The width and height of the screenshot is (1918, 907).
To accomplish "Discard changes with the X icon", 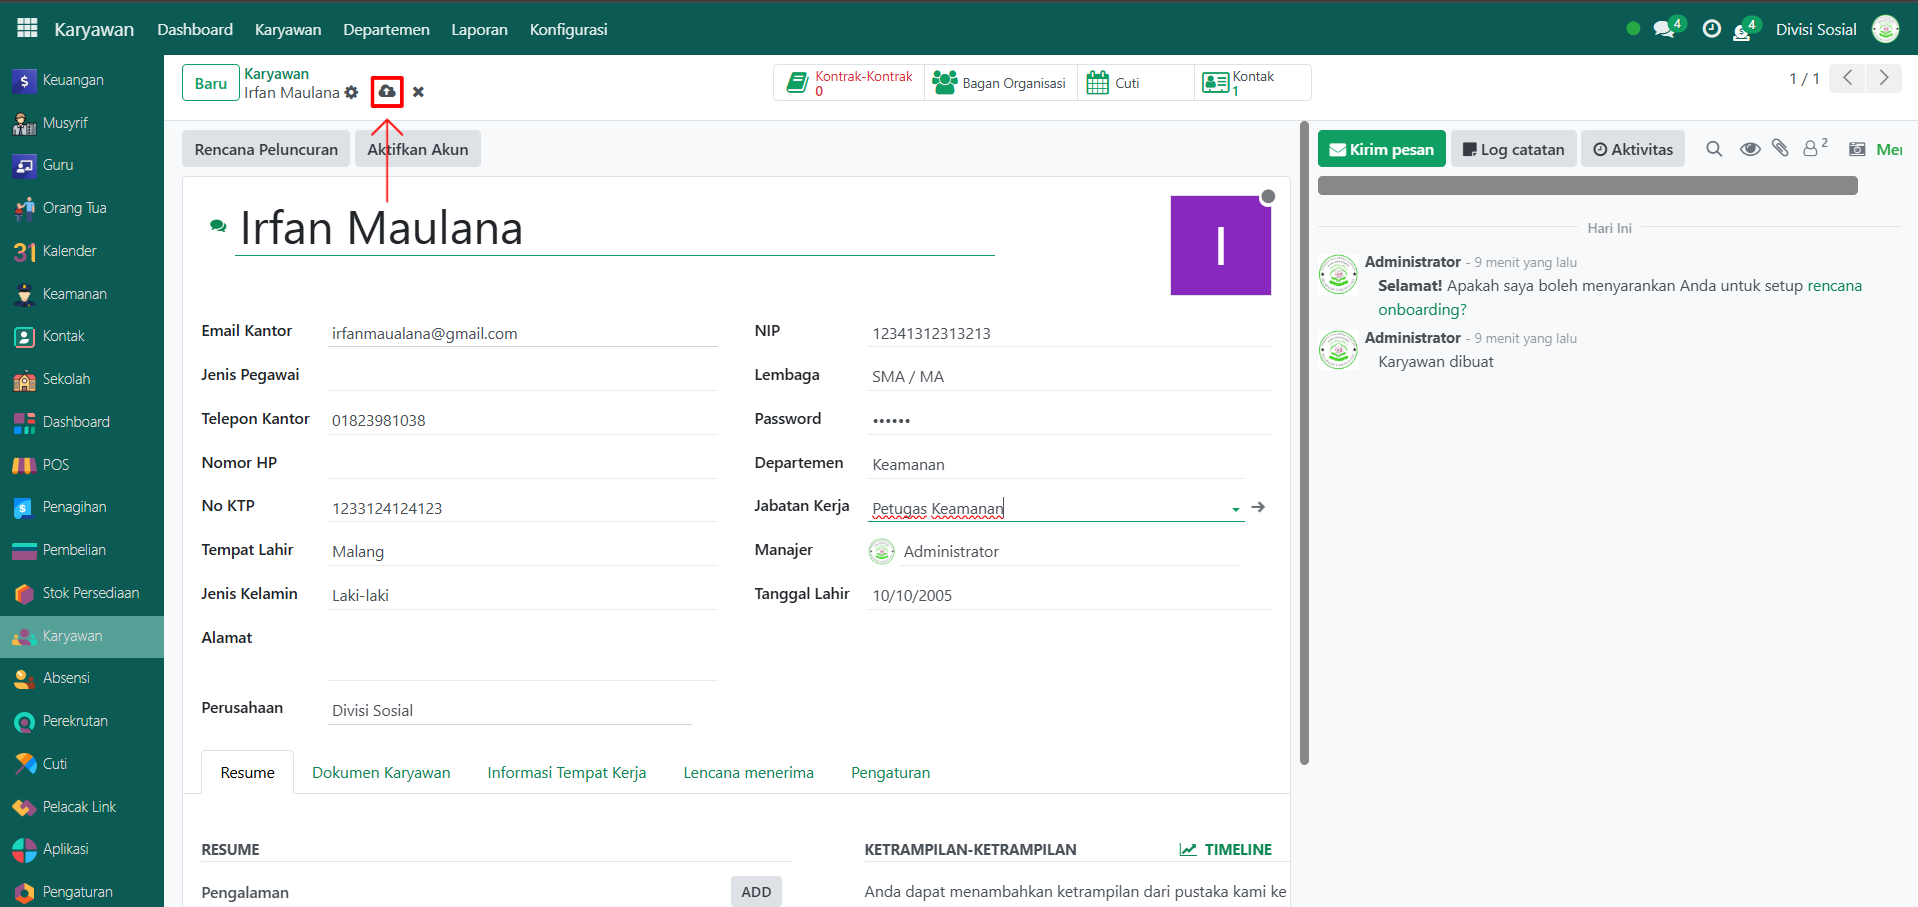I will pyautogui.click(x=418, y=92).
